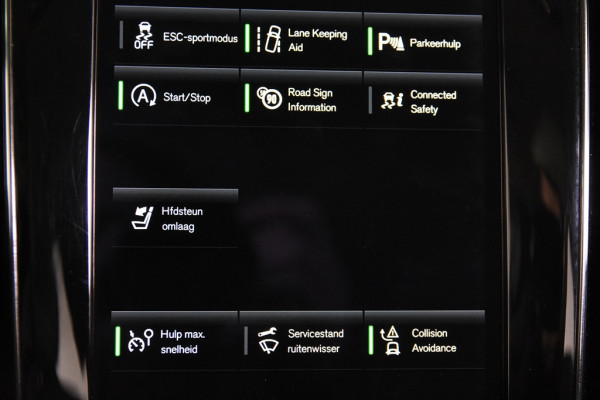
Task: Toggle the Connected Safety indicator bar
Action: point(370,100)
